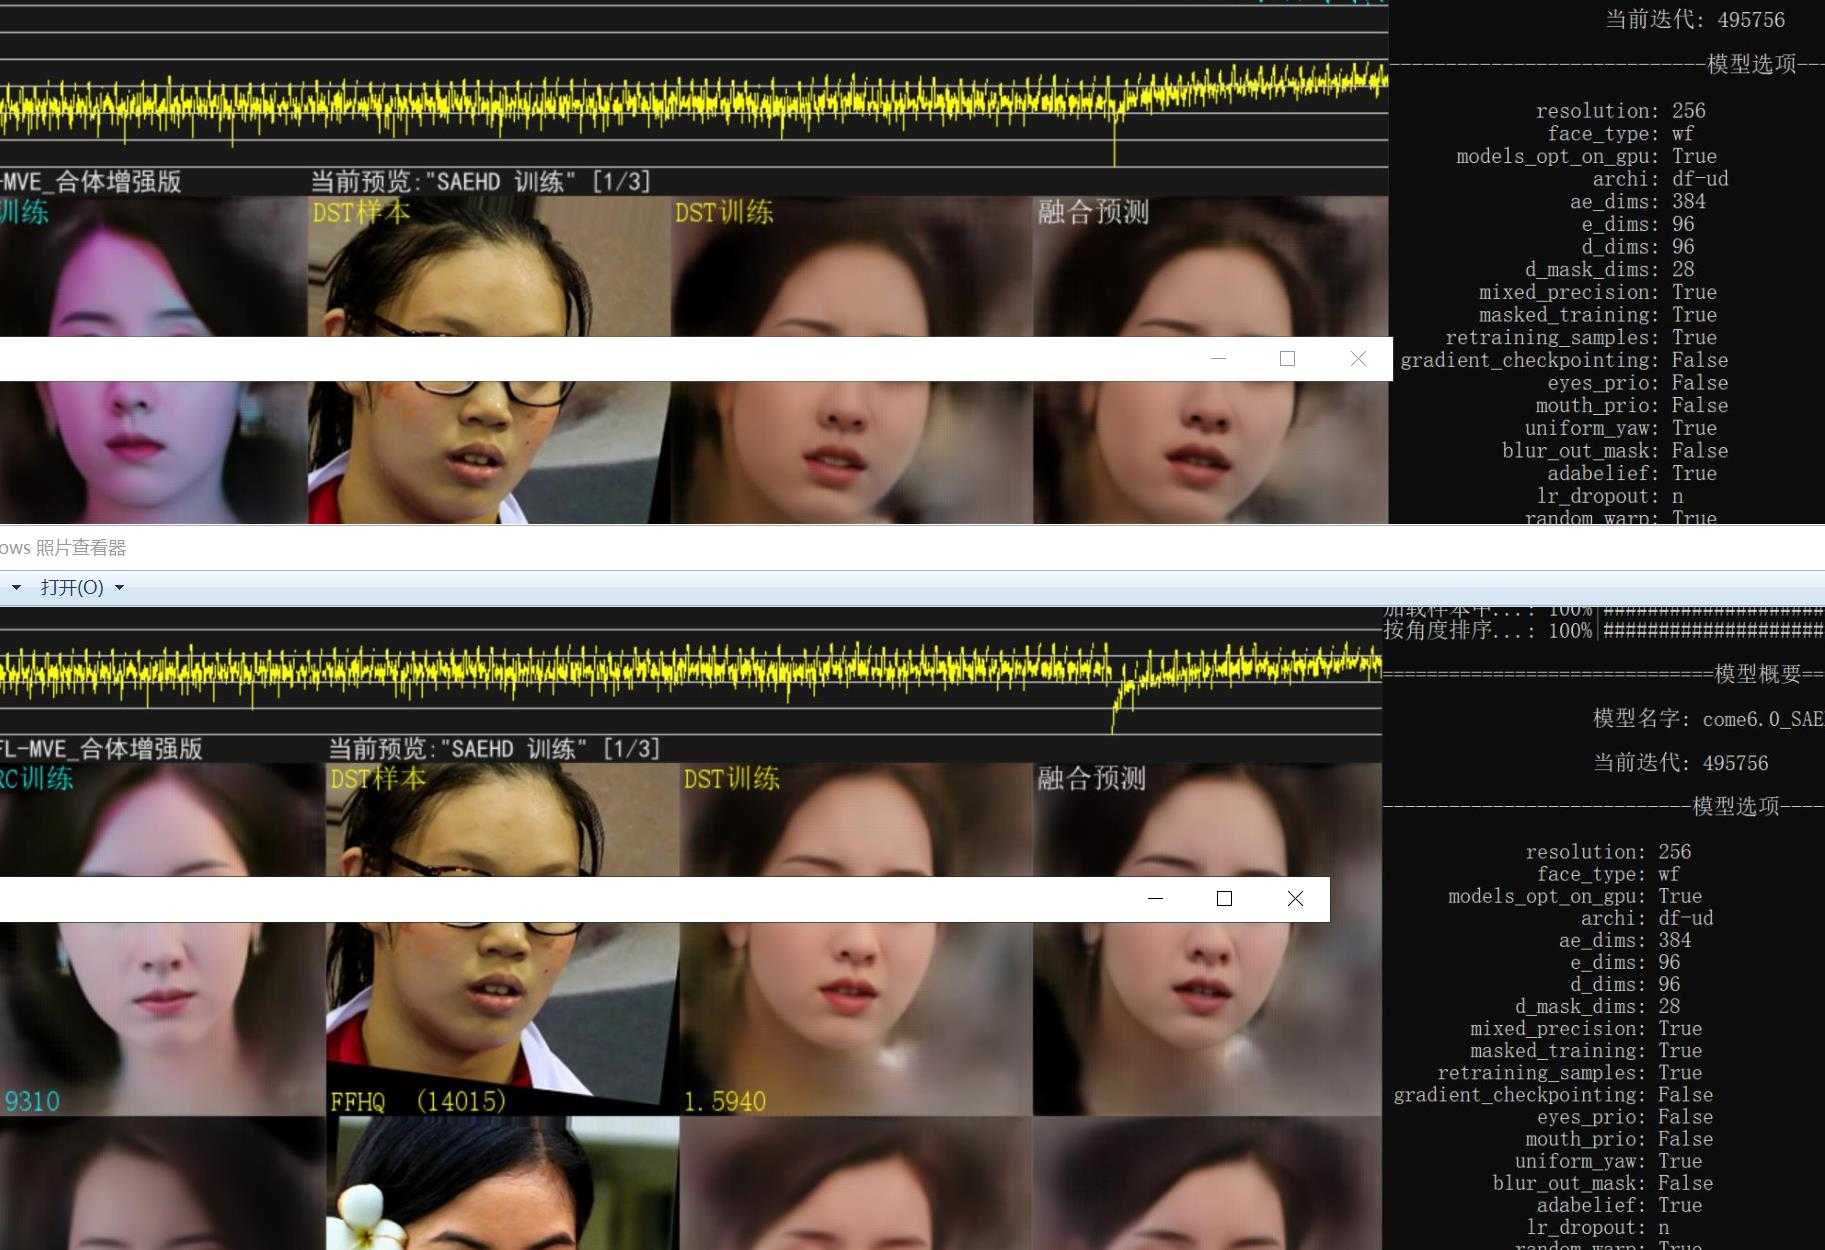This screenshot has height=1250, width=1825.
Task: Click the 9310 value under SRC face
Action: 31,1102
